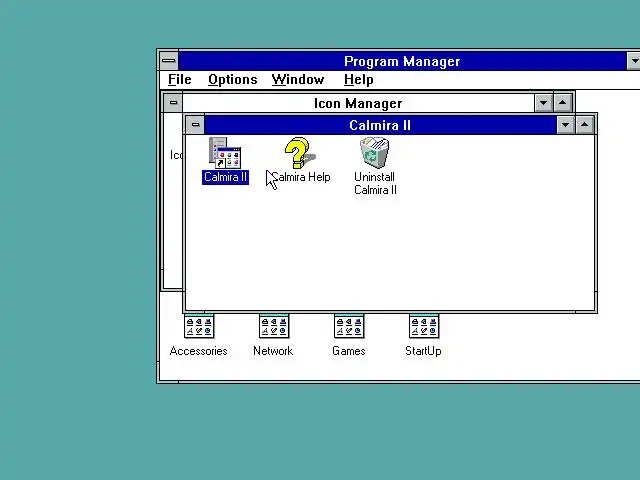Minimize the Program Manager window
The height and width of the screenshot is (480, 640).
(633, 61)
